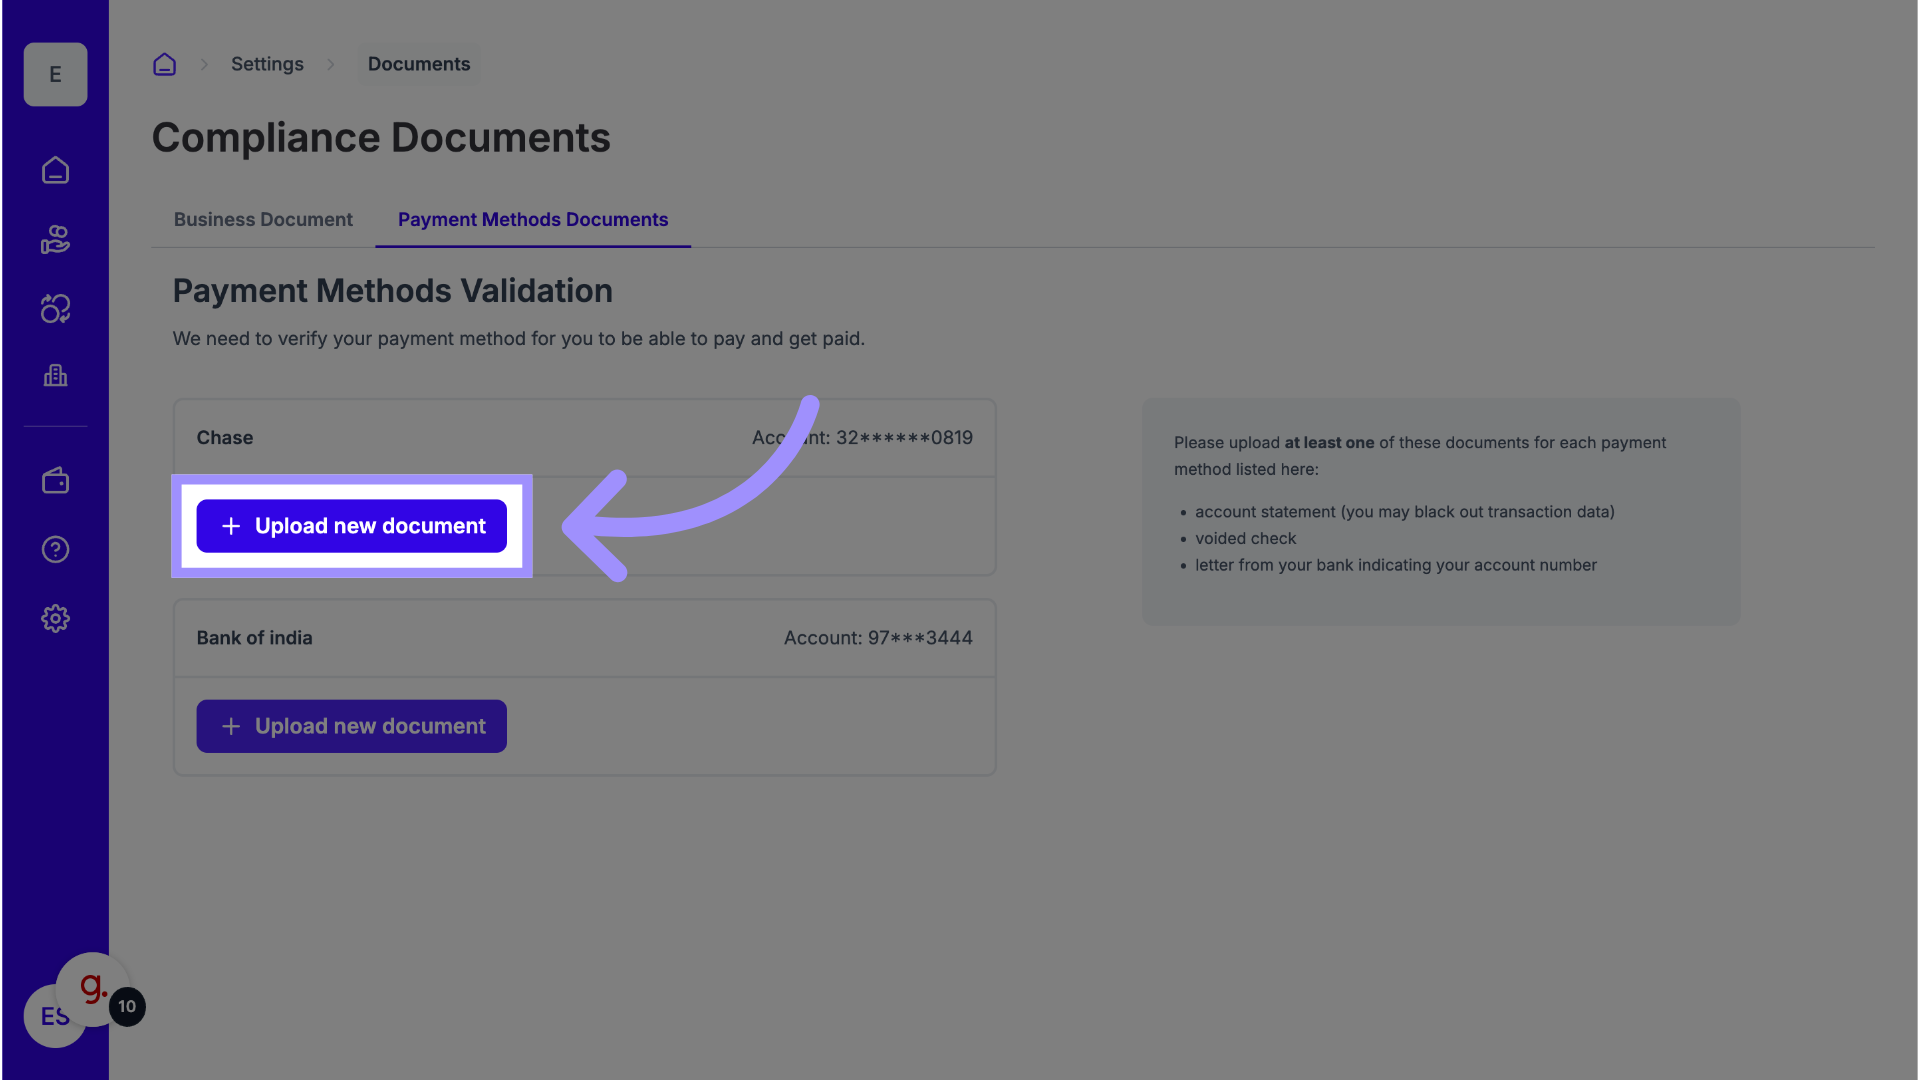
Task: Go to Settings breadcrumb link
Action: click(x=267, y=64)
